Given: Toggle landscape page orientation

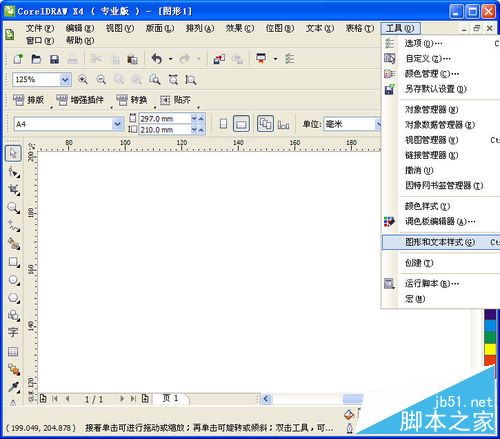Looking at the screenshot, I should 241,124.
